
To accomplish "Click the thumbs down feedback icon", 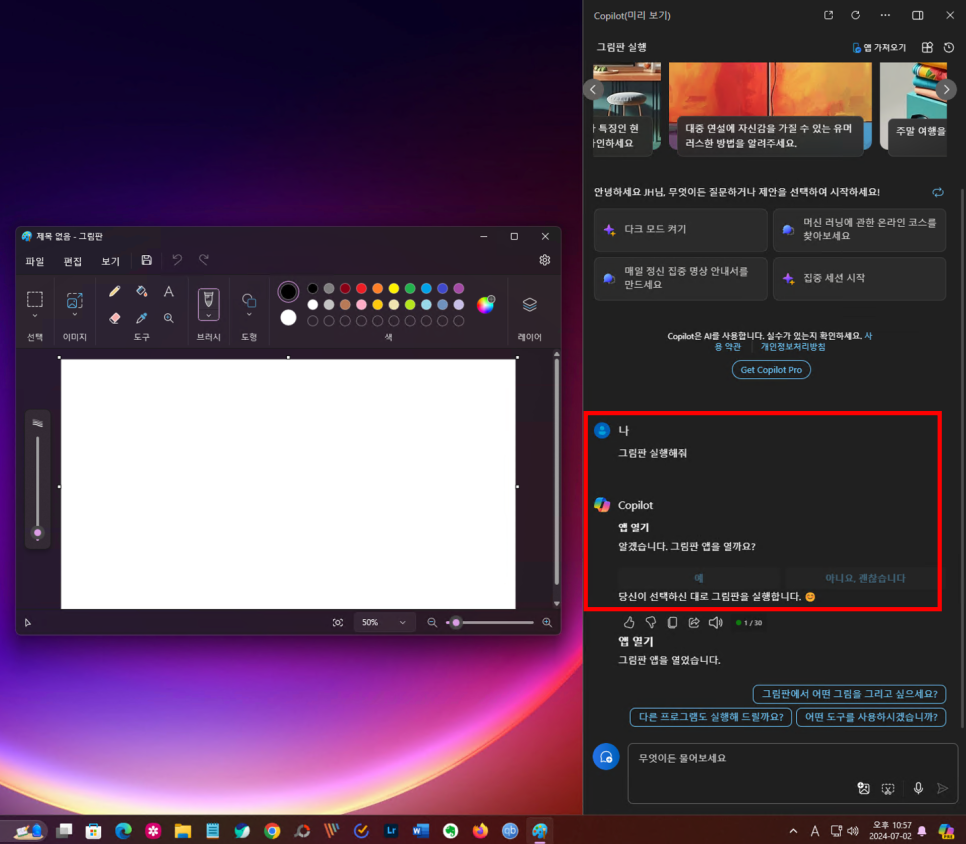I will 651,623.
